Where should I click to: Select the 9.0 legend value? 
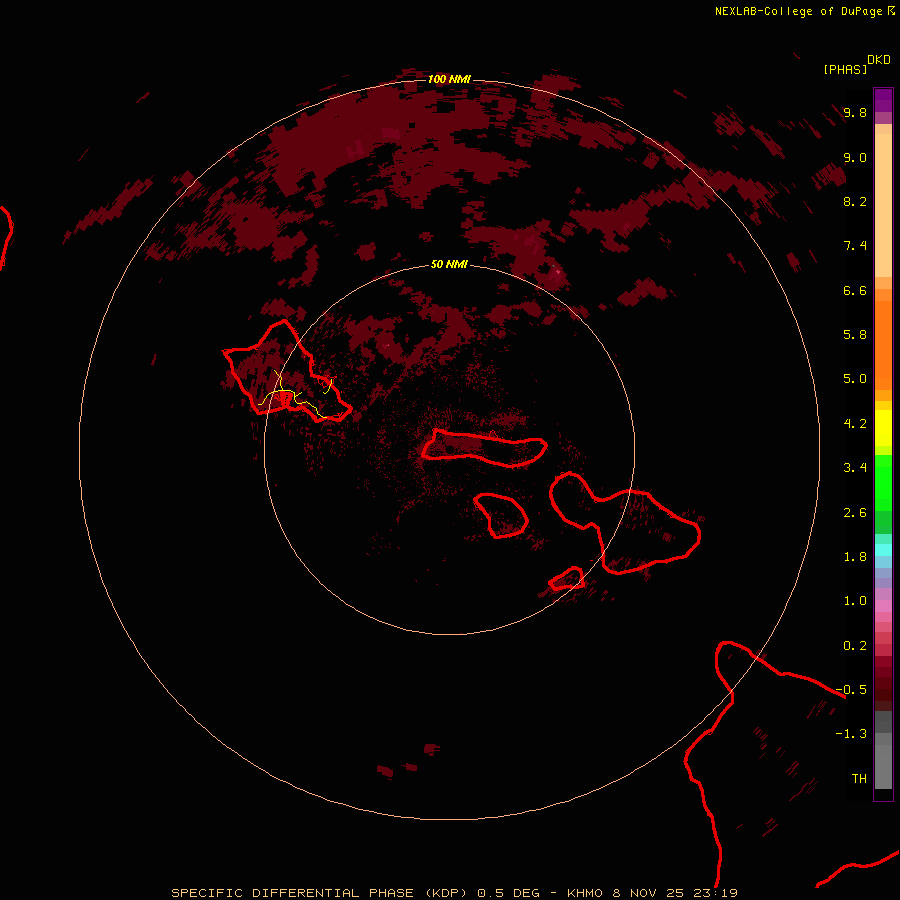[855, 157]
